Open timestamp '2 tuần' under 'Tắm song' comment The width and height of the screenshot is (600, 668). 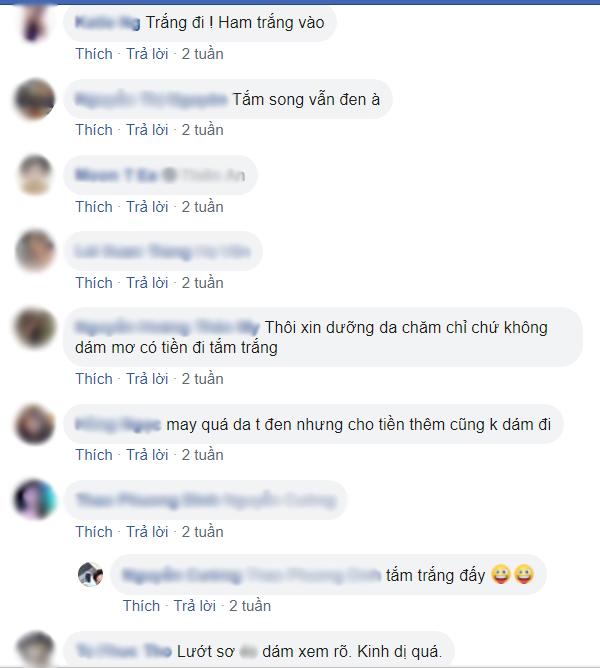tap(202, 130)
